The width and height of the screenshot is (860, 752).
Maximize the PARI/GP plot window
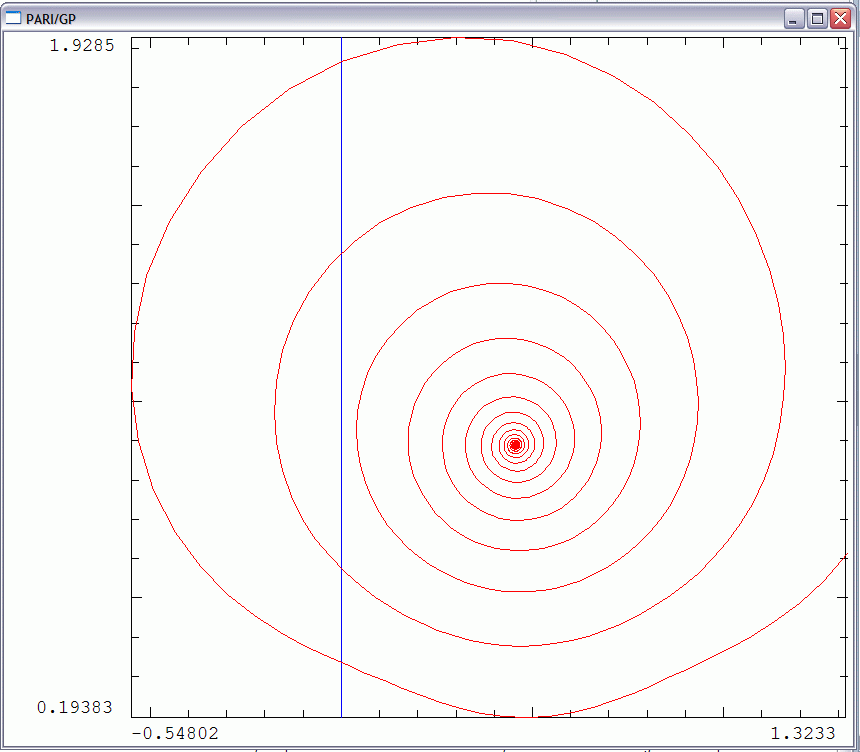(x=817, y=19)
